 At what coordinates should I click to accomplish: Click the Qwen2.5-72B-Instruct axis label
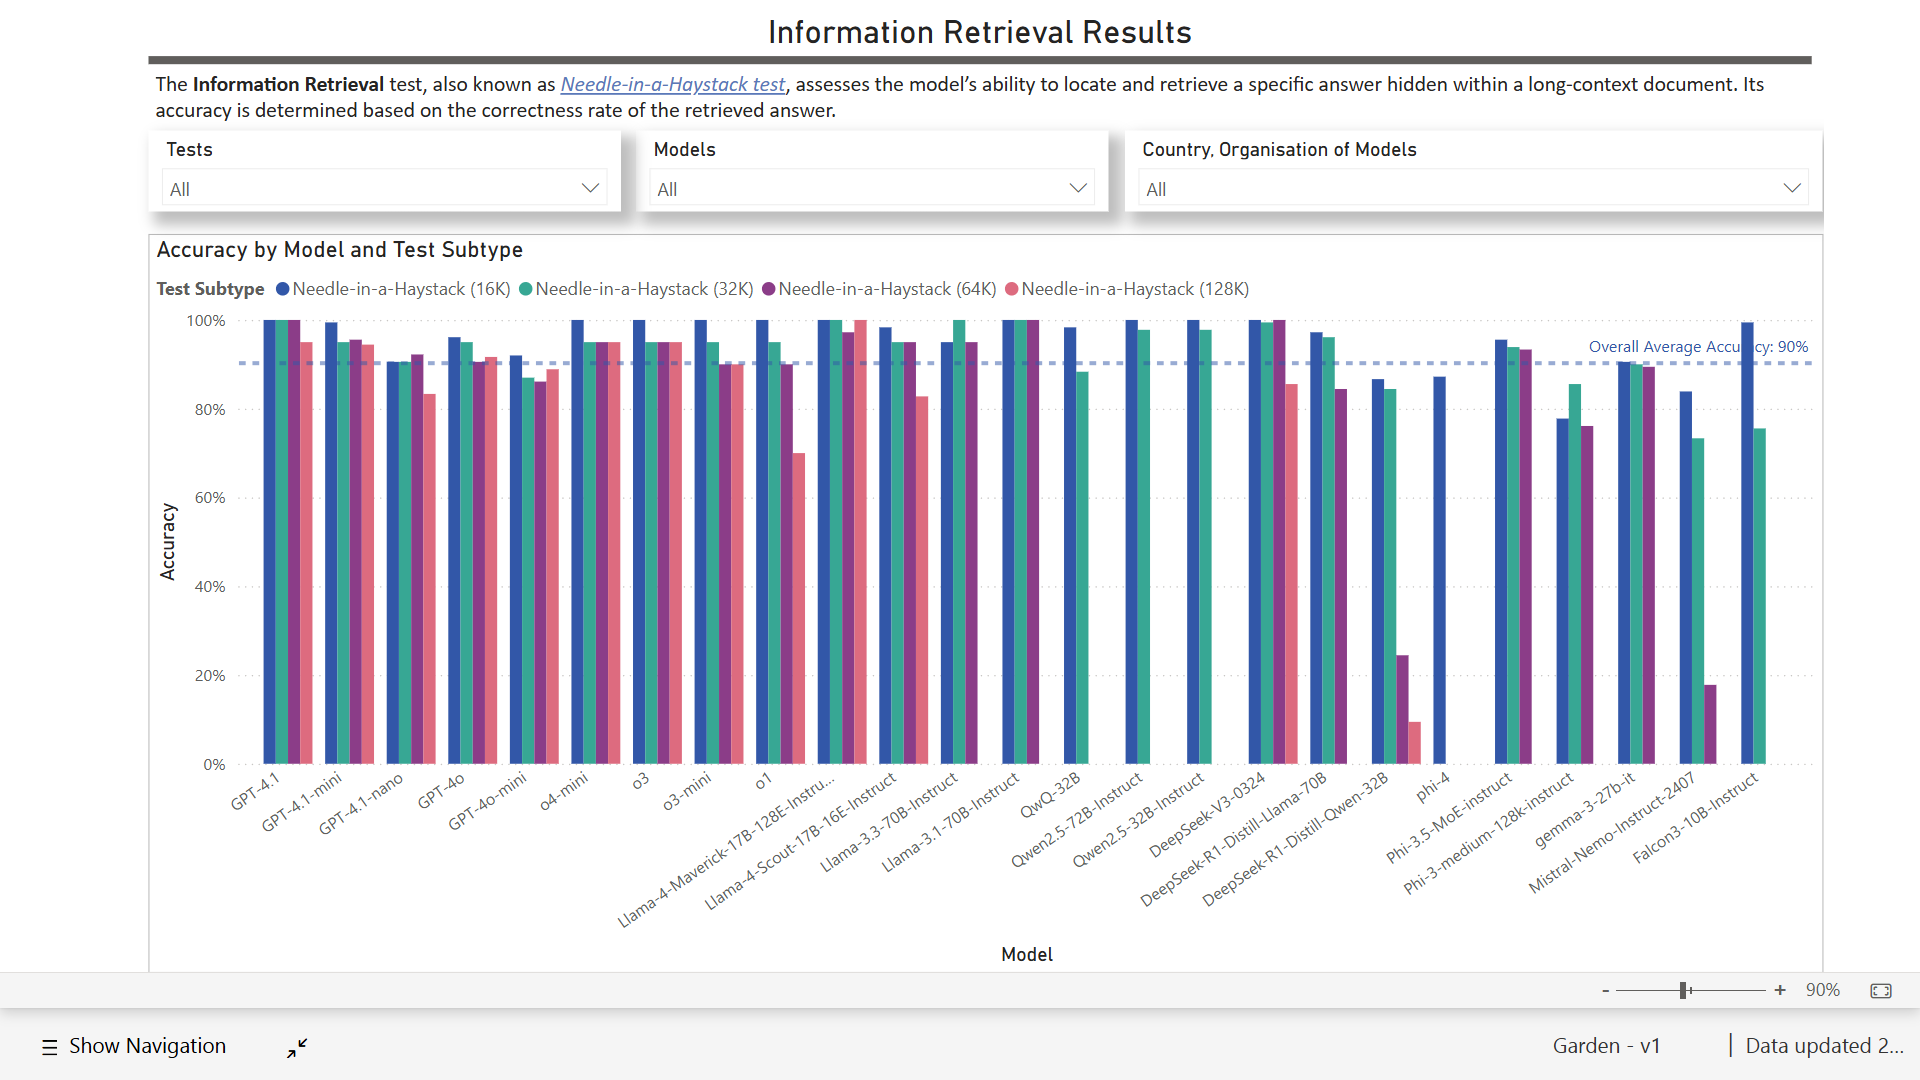click(x=1077, y=819)
